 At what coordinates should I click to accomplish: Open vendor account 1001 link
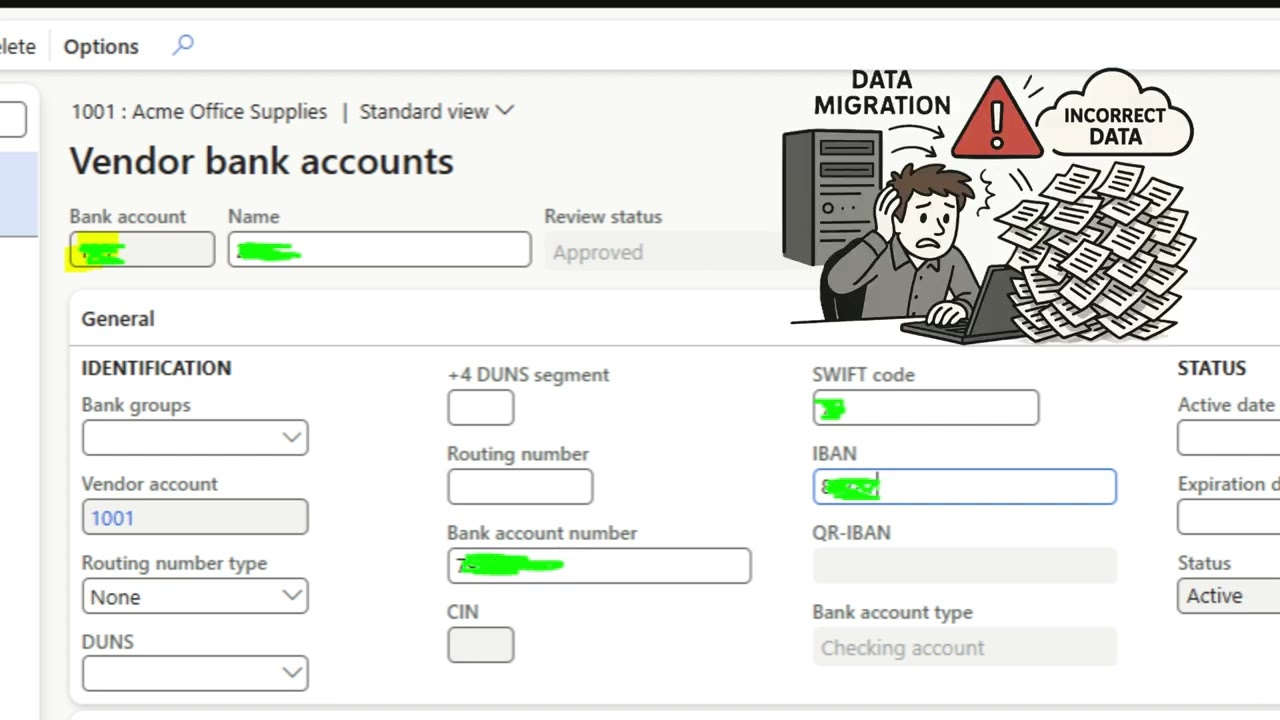[112, 518]
